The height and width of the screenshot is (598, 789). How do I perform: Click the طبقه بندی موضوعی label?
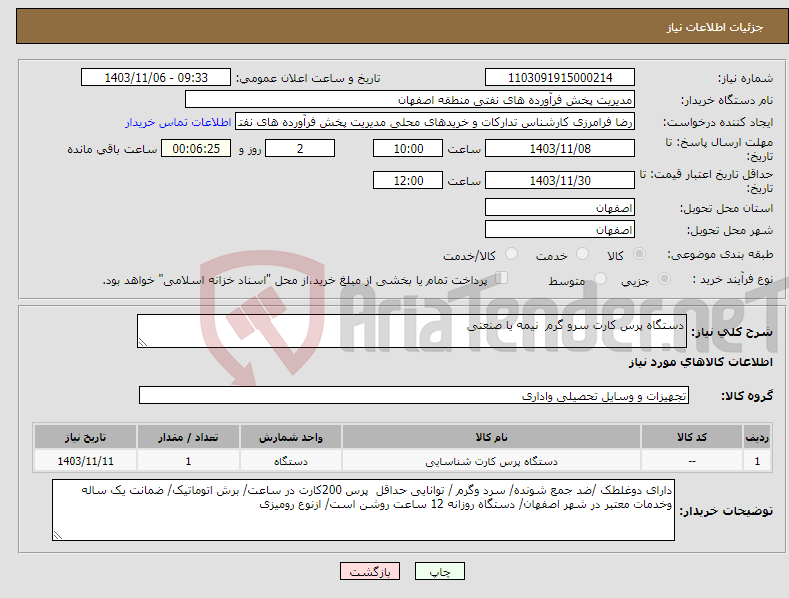[x=720, y=255]
